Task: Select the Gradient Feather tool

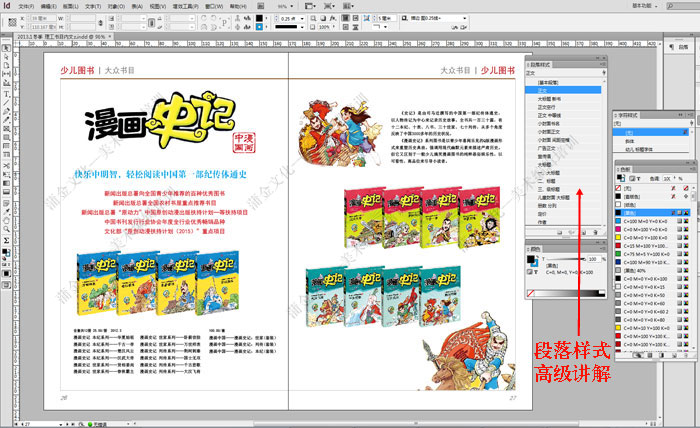Action: (x=6, y=191)
